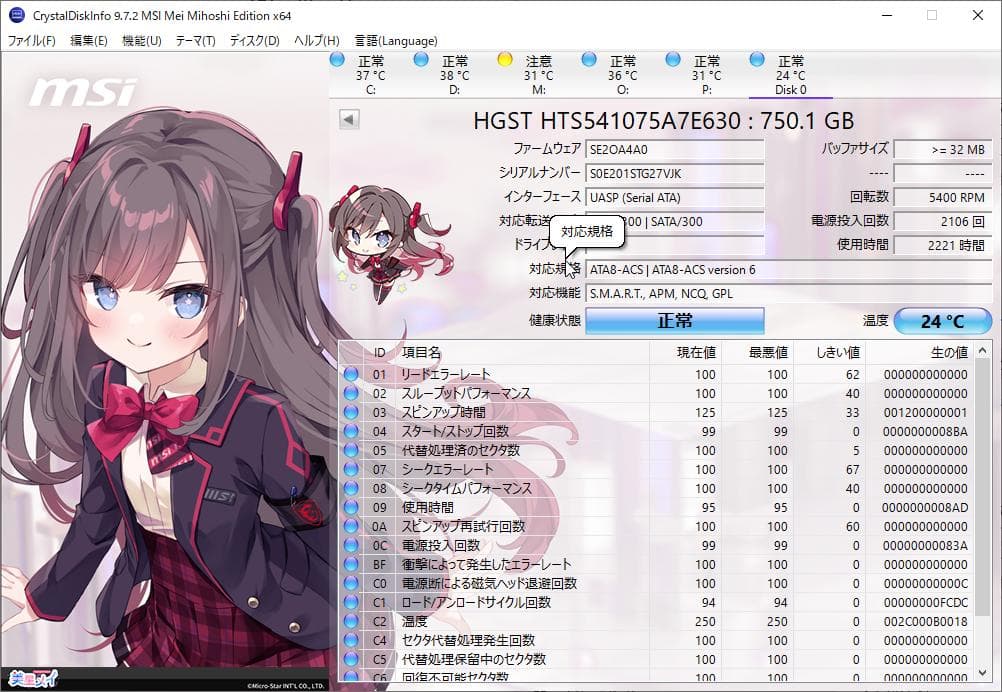Select drive D: status tab
Viewport: 1002px width, 692px height.
point(454,75)
